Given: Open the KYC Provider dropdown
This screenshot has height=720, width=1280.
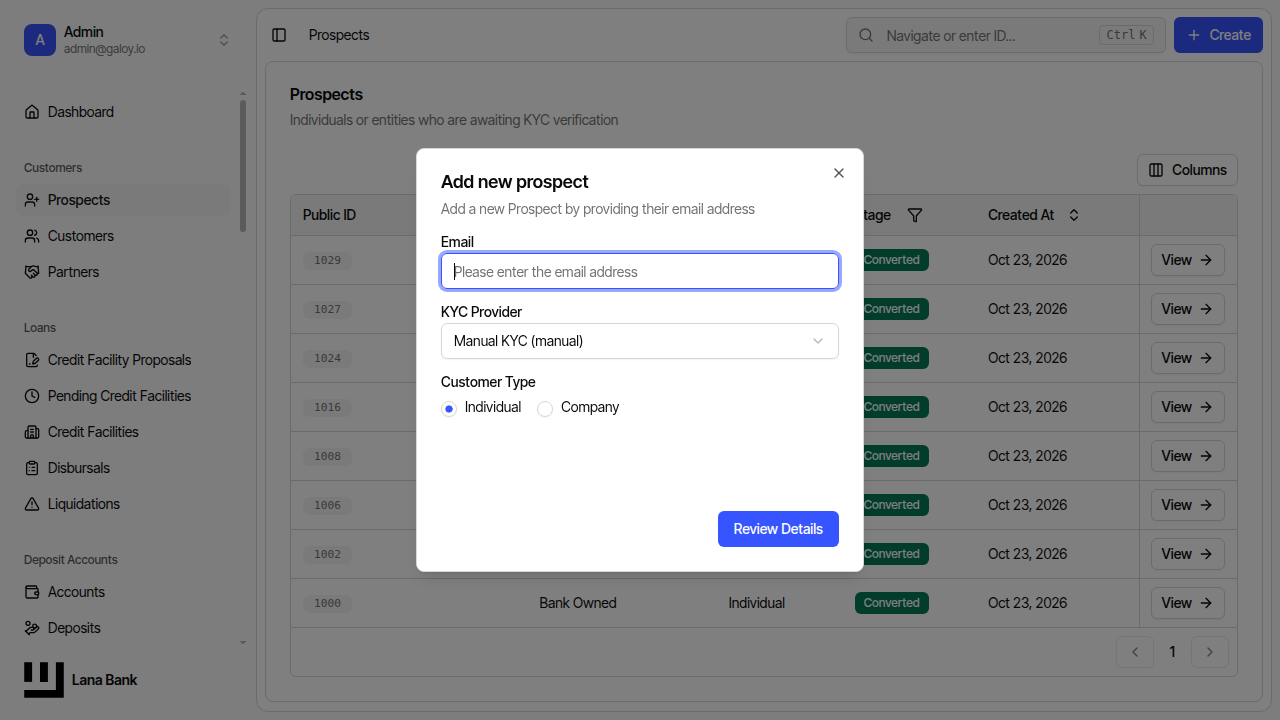Looking at the screenshot, I should tap(640, 341).
